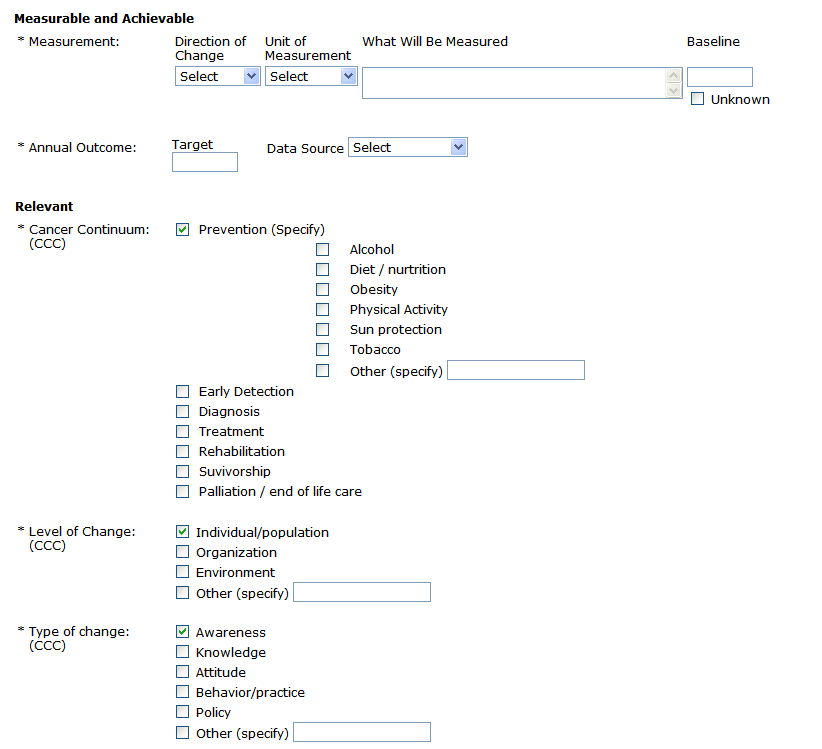Screen dimensions: 822x749
Task: Check the Behavior/practice checkbox
Action: (182, 692)
